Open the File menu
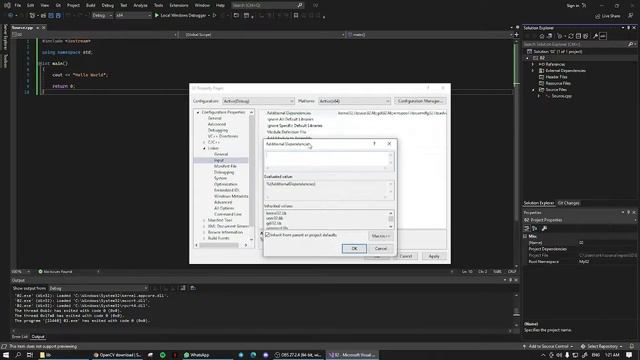640x360 pixels. (18, 5)
